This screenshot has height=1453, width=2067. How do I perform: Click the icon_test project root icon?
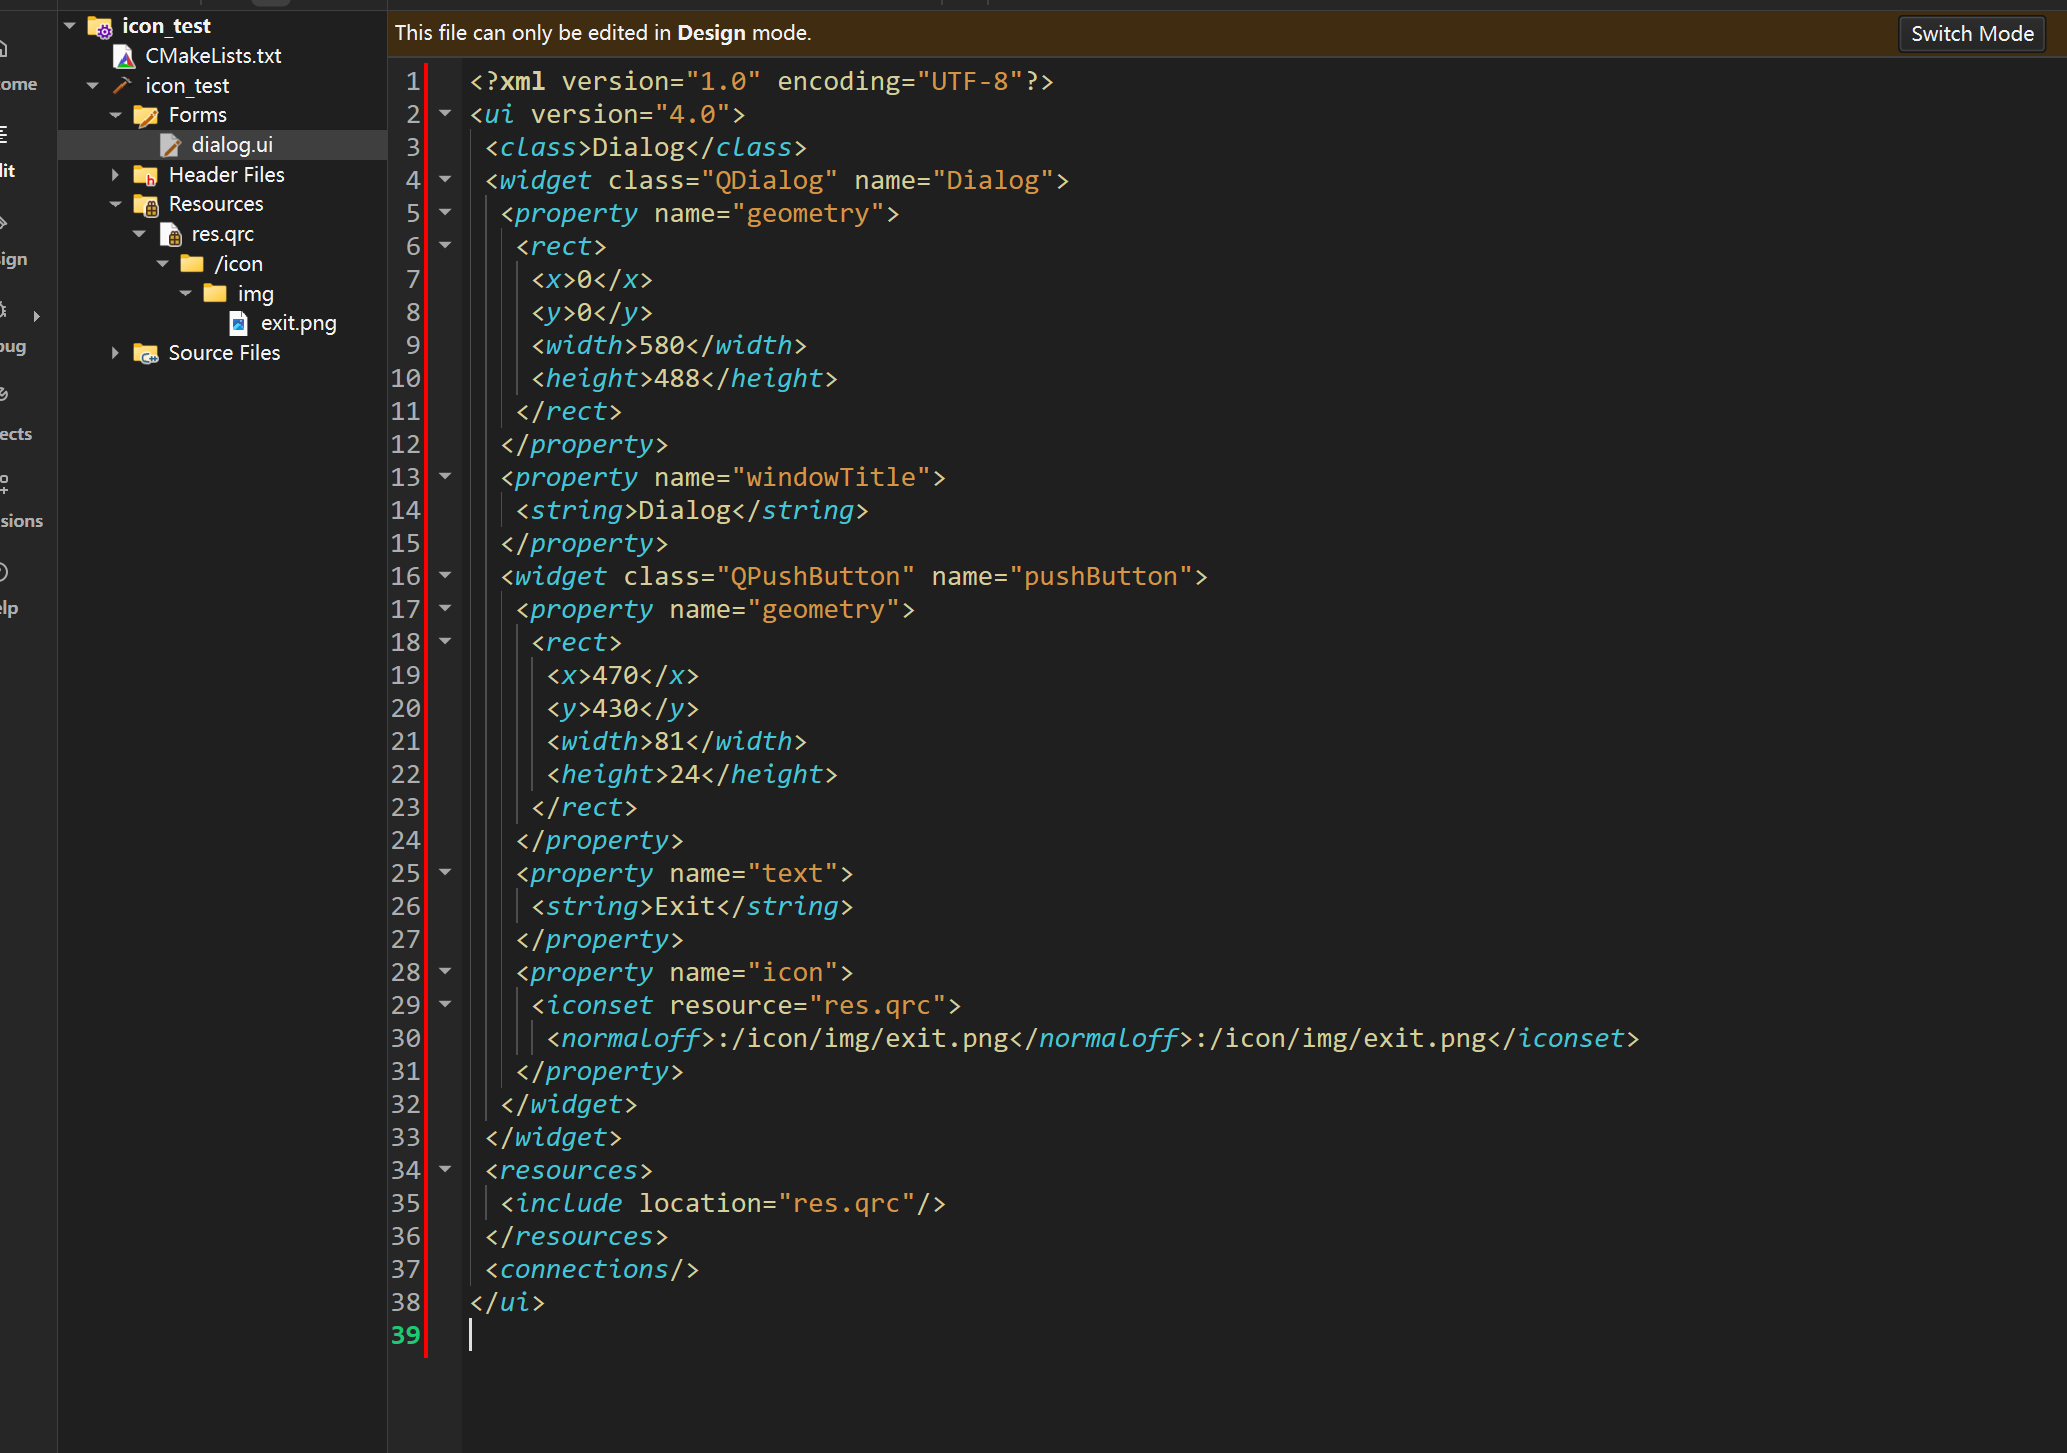click(100, 26)
